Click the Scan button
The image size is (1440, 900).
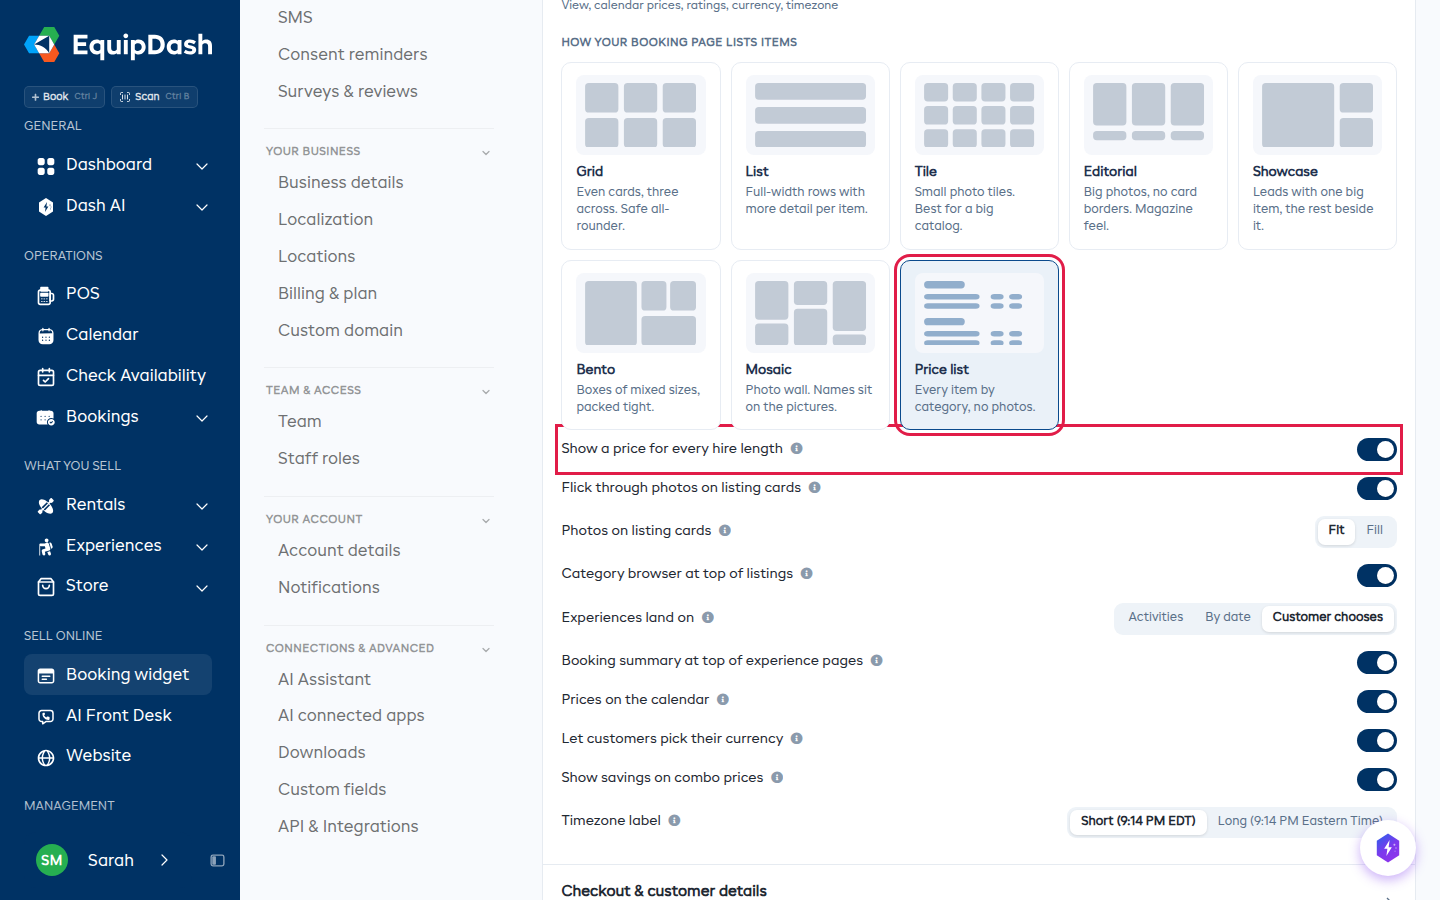coord(154,97)
